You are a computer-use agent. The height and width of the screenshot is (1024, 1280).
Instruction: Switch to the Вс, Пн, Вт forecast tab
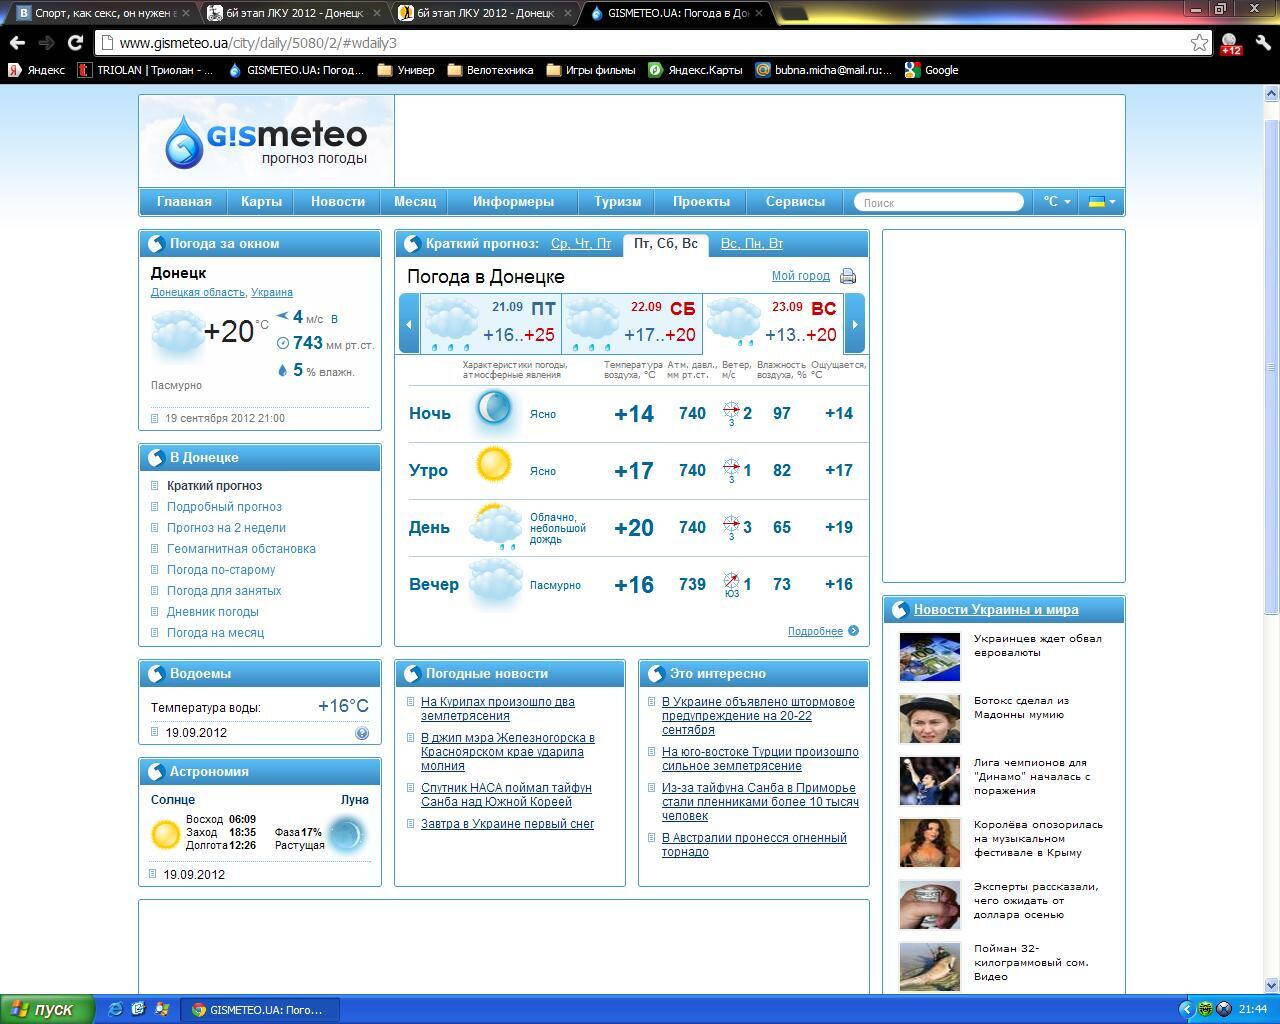[751, 244]
